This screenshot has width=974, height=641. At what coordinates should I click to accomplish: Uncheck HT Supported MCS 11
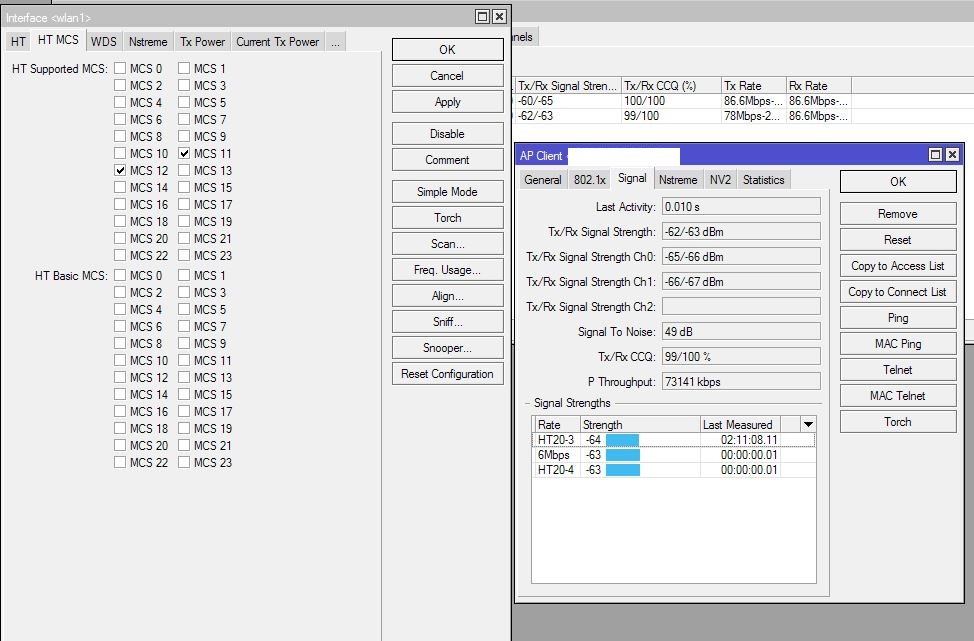184,153
